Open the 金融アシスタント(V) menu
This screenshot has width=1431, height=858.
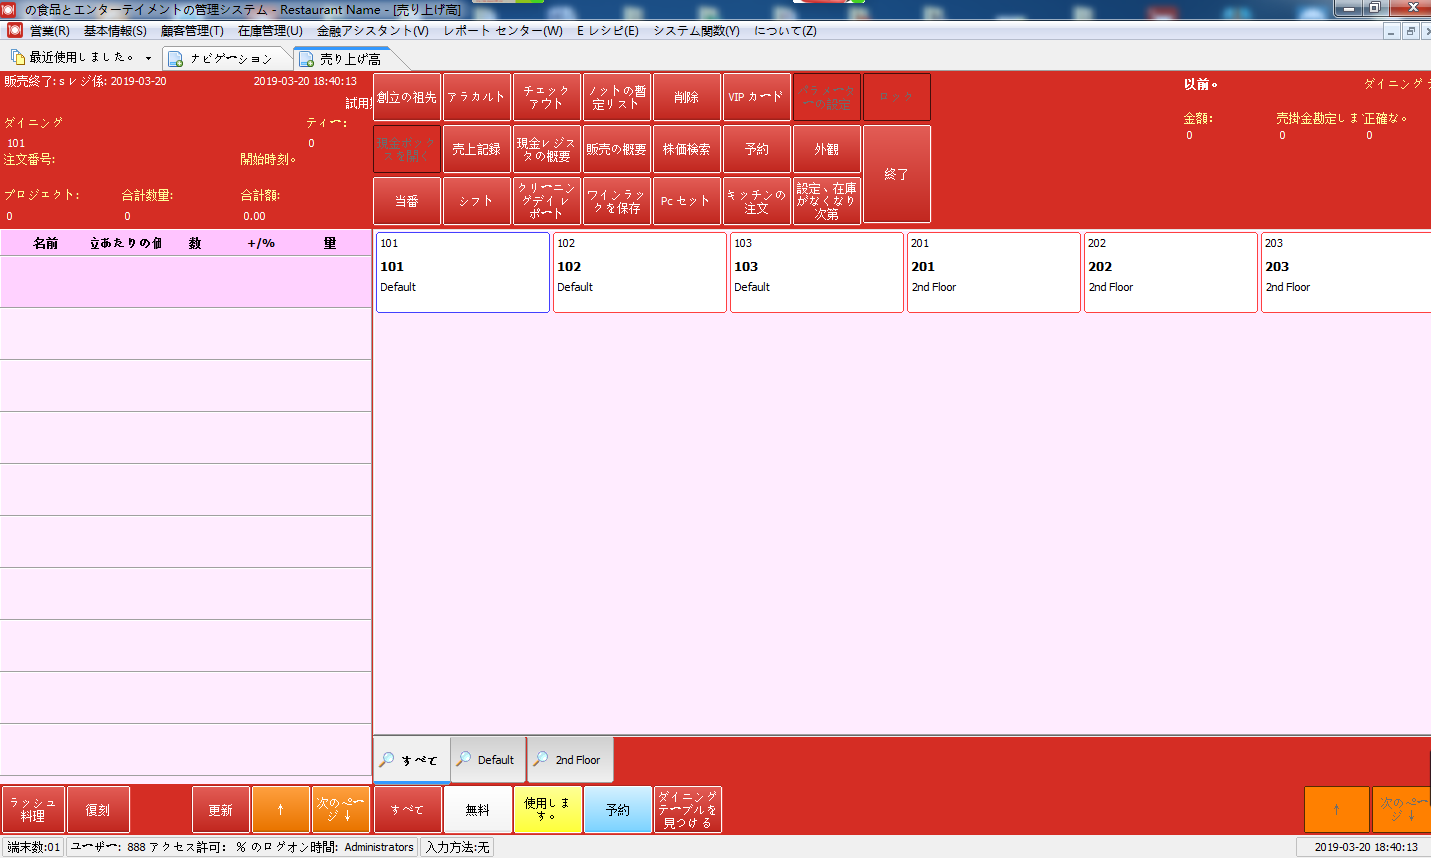[373, 31]
